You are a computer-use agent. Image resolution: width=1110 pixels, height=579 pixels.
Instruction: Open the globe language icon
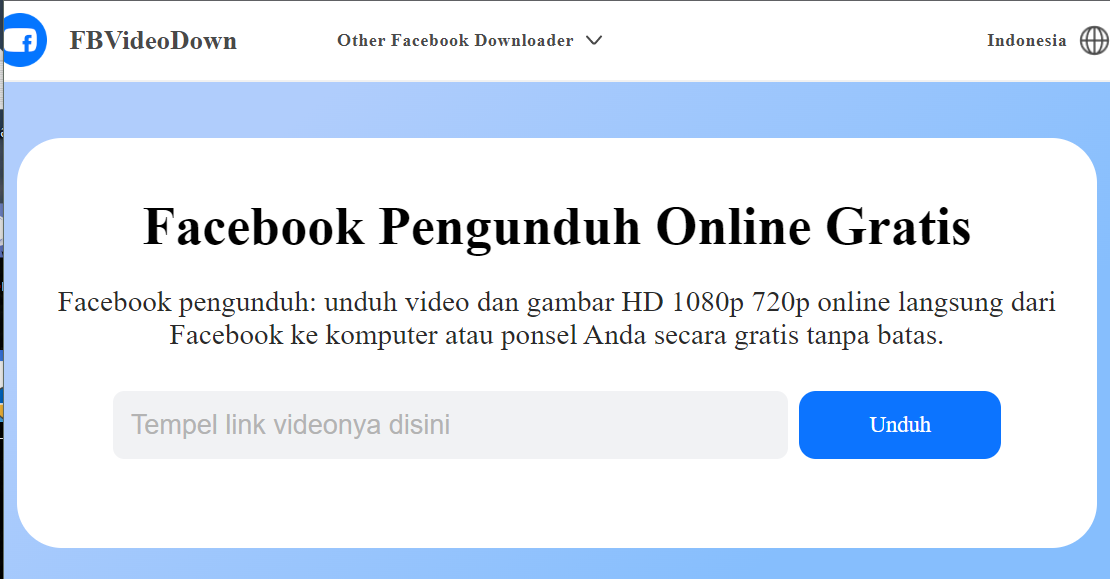(1094, 41)
